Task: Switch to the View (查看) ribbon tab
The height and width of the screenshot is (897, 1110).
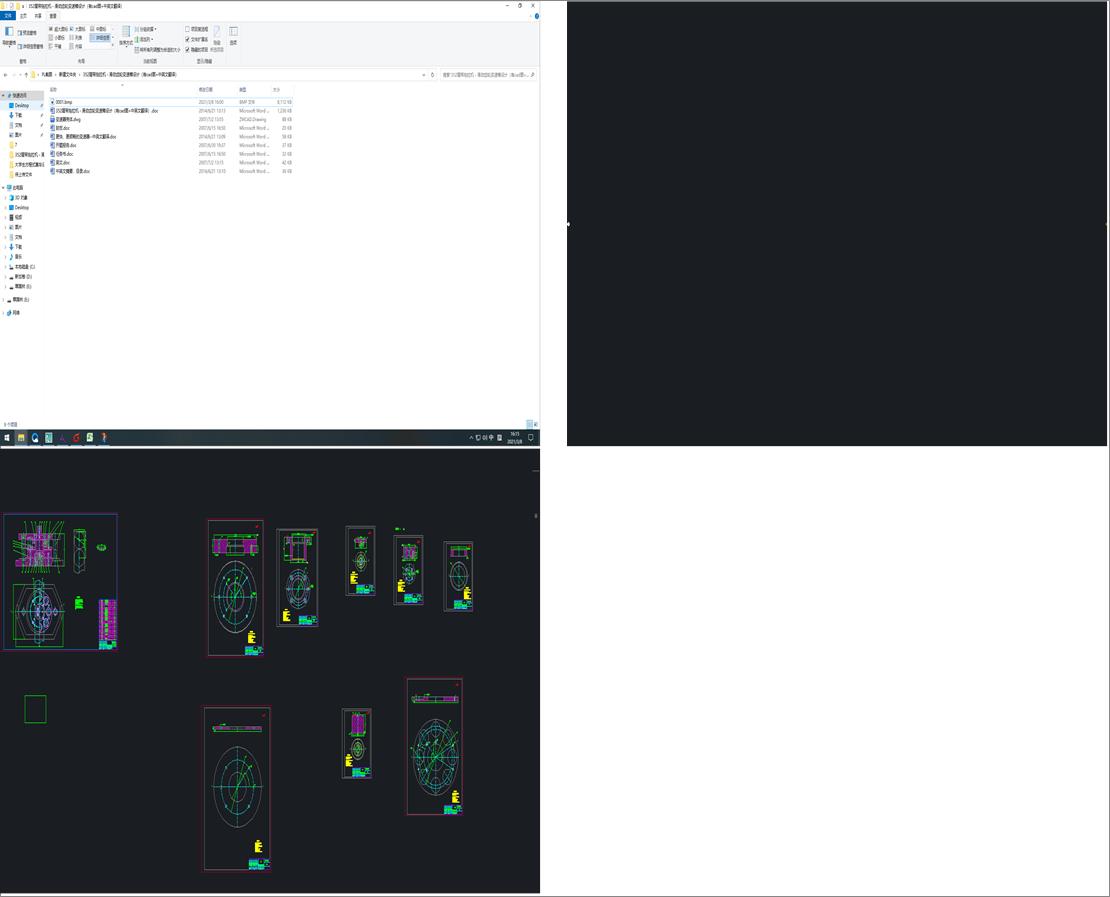Action: tap(52, 16)
